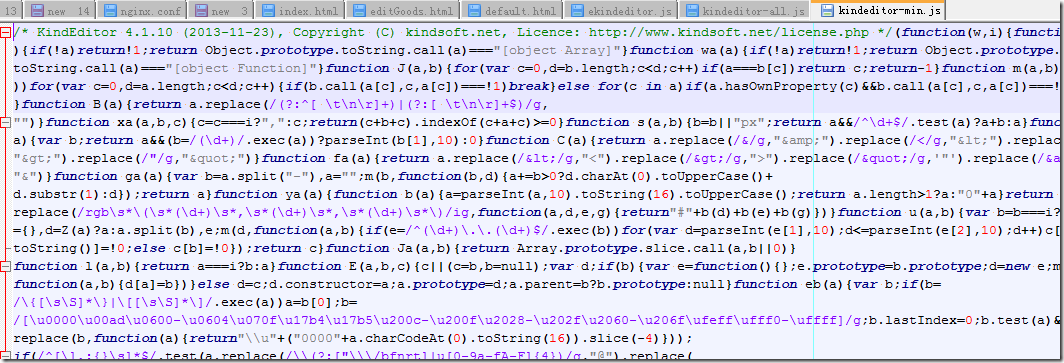Open the 'new 14' tab
Viewport: 1064px width, 363px height.
[59, 11]
